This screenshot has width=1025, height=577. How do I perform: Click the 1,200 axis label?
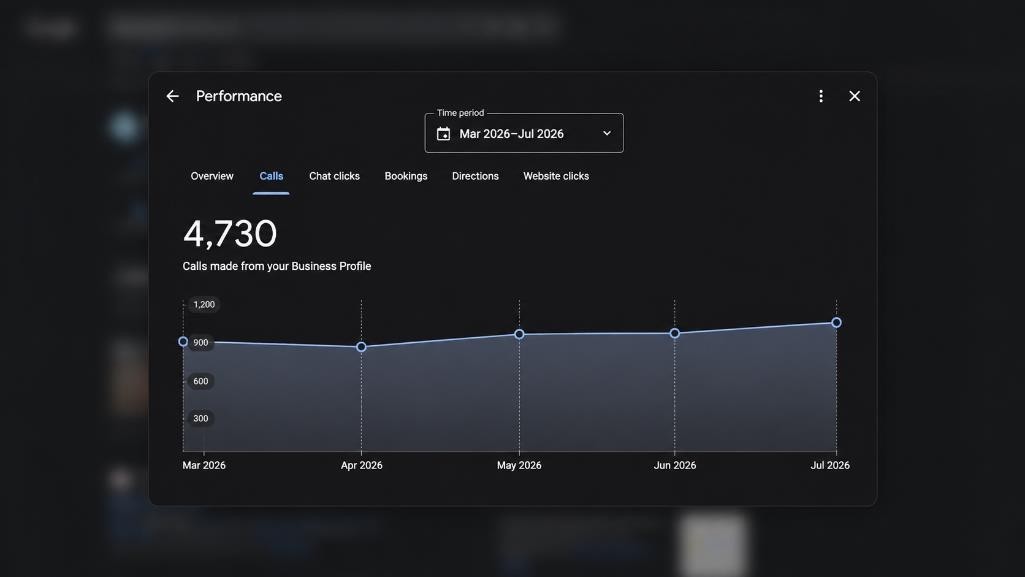coord(204,305)
